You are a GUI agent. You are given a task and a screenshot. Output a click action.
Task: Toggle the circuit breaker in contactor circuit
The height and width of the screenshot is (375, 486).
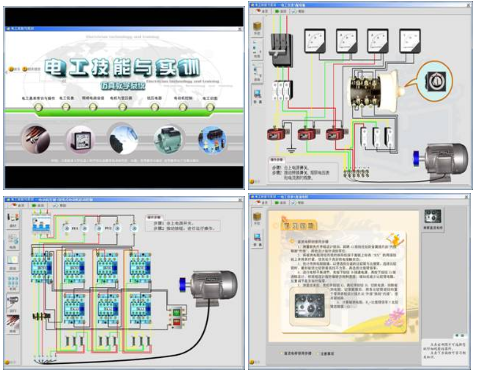point(42,224)
